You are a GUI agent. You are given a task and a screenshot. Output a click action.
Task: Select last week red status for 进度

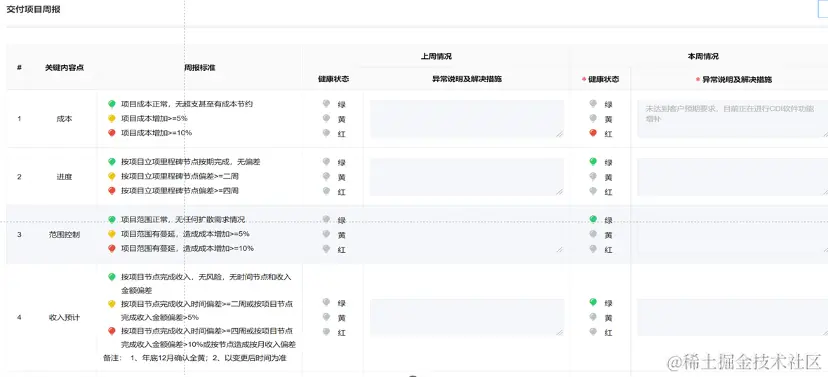point(326,192)
